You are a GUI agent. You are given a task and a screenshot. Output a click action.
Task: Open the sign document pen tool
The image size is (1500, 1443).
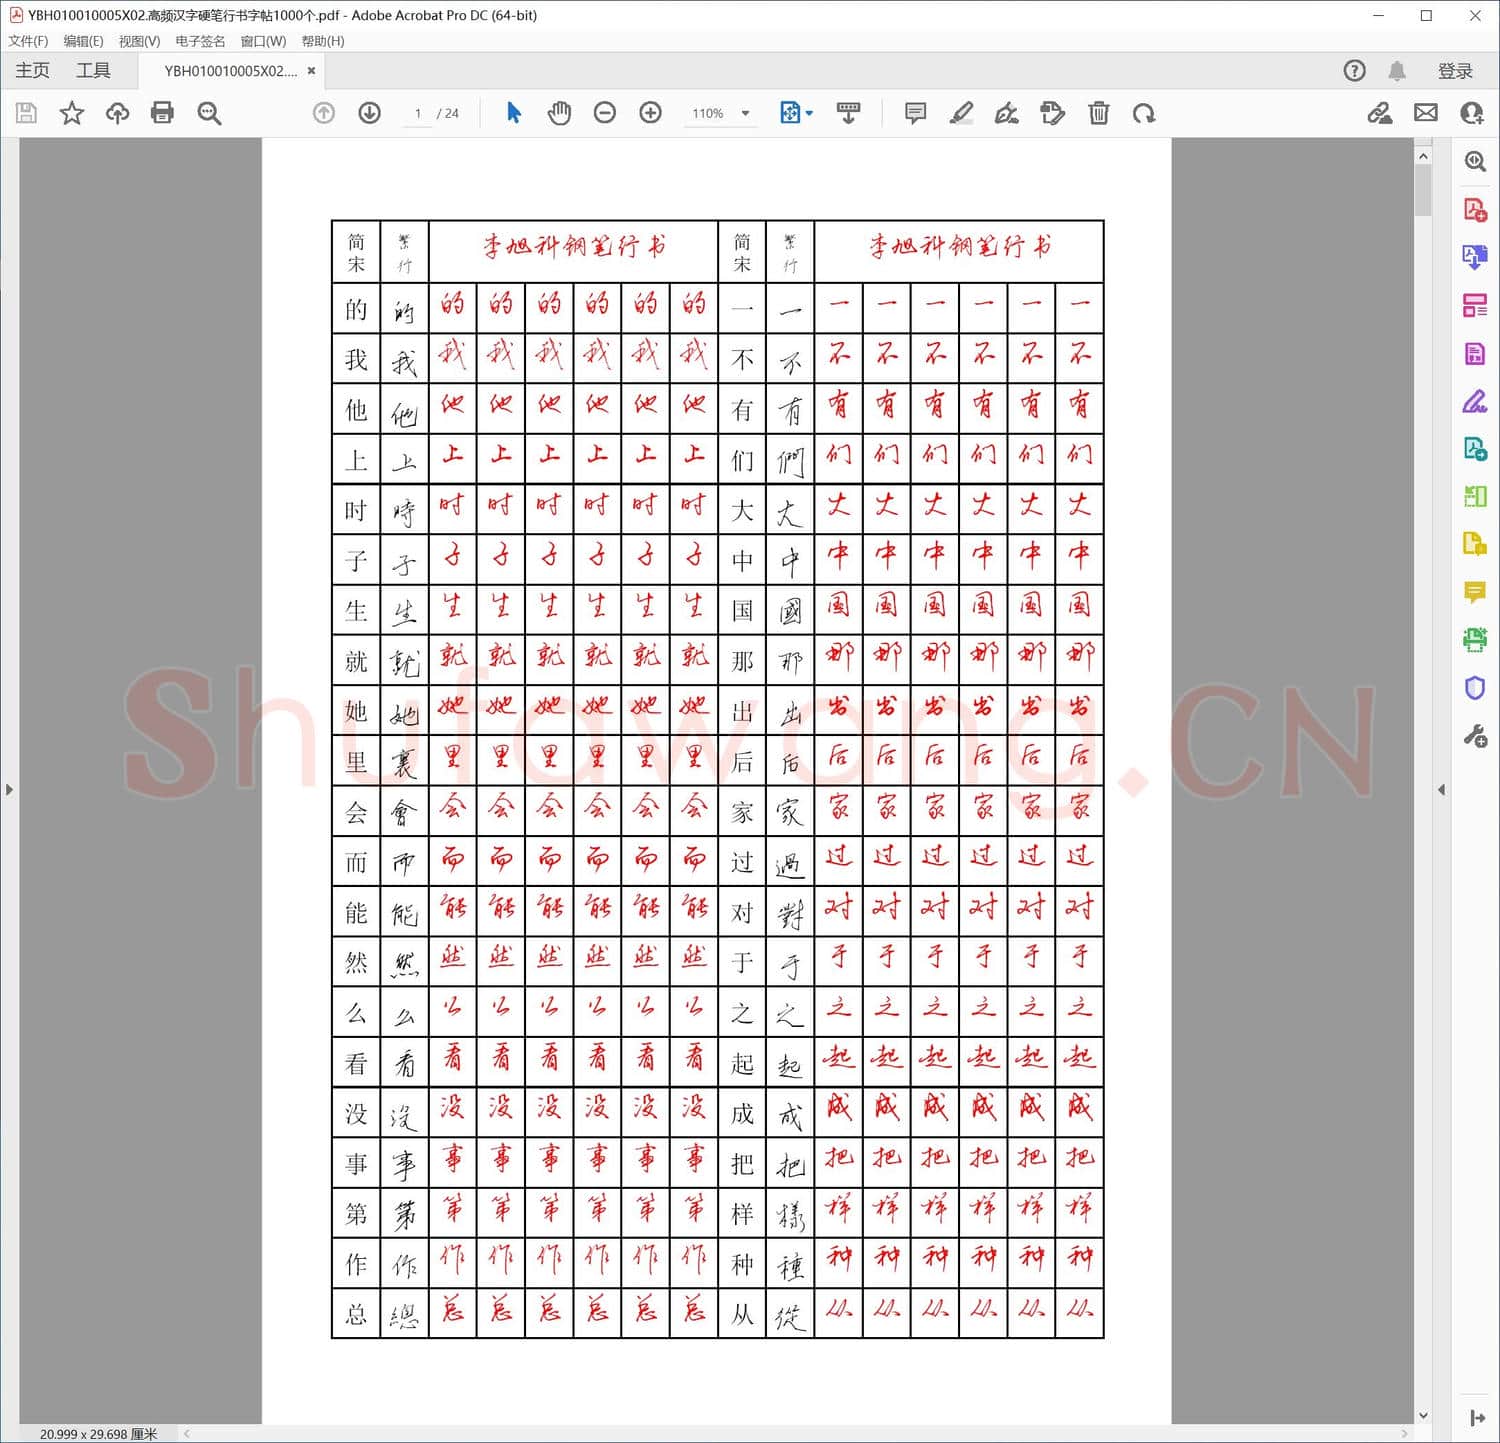click(1007, 113)
